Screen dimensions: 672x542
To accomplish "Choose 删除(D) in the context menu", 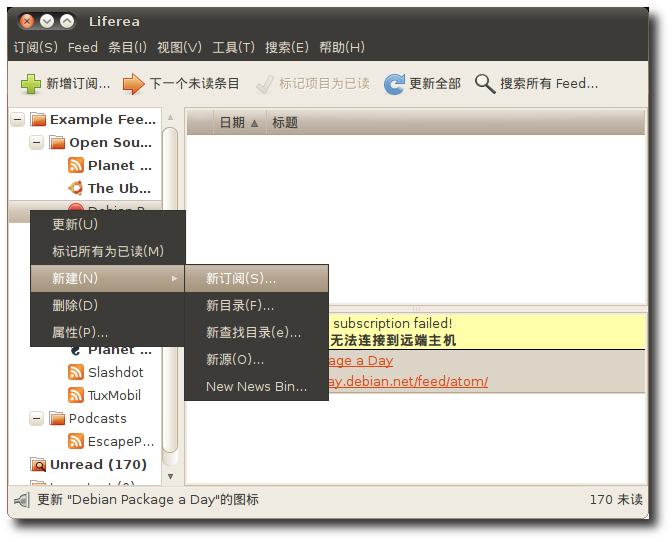I will coord(108,305).
